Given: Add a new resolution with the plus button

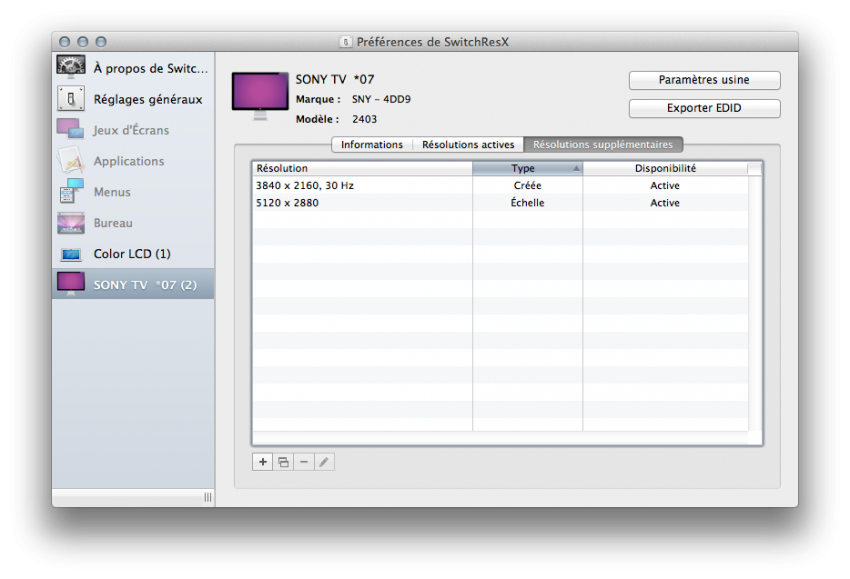Looking at the screenshot, I should pos(262,462).
